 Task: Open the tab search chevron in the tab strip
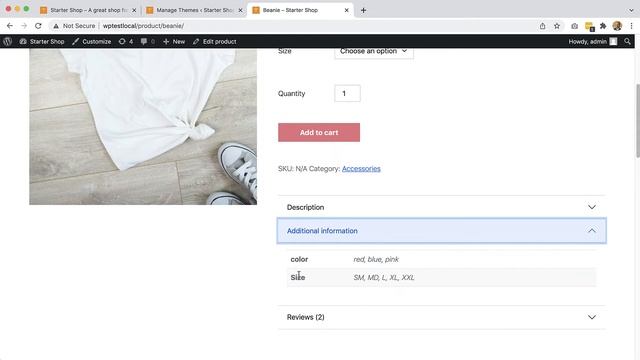[x=631, y=10]
